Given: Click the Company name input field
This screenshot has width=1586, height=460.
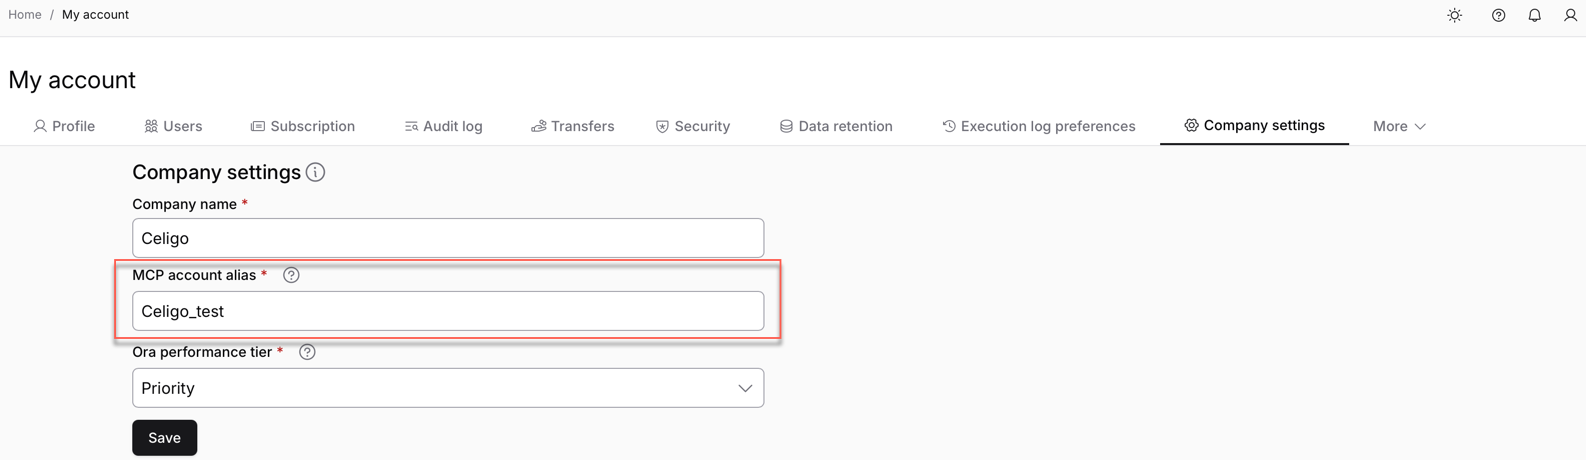Looking at the screenshot, I should coord(448,238).
